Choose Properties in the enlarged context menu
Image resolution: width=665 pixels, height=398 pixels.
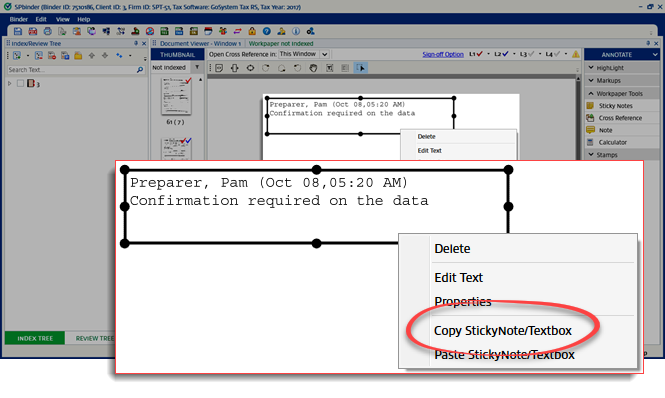(x=463, y=302)
